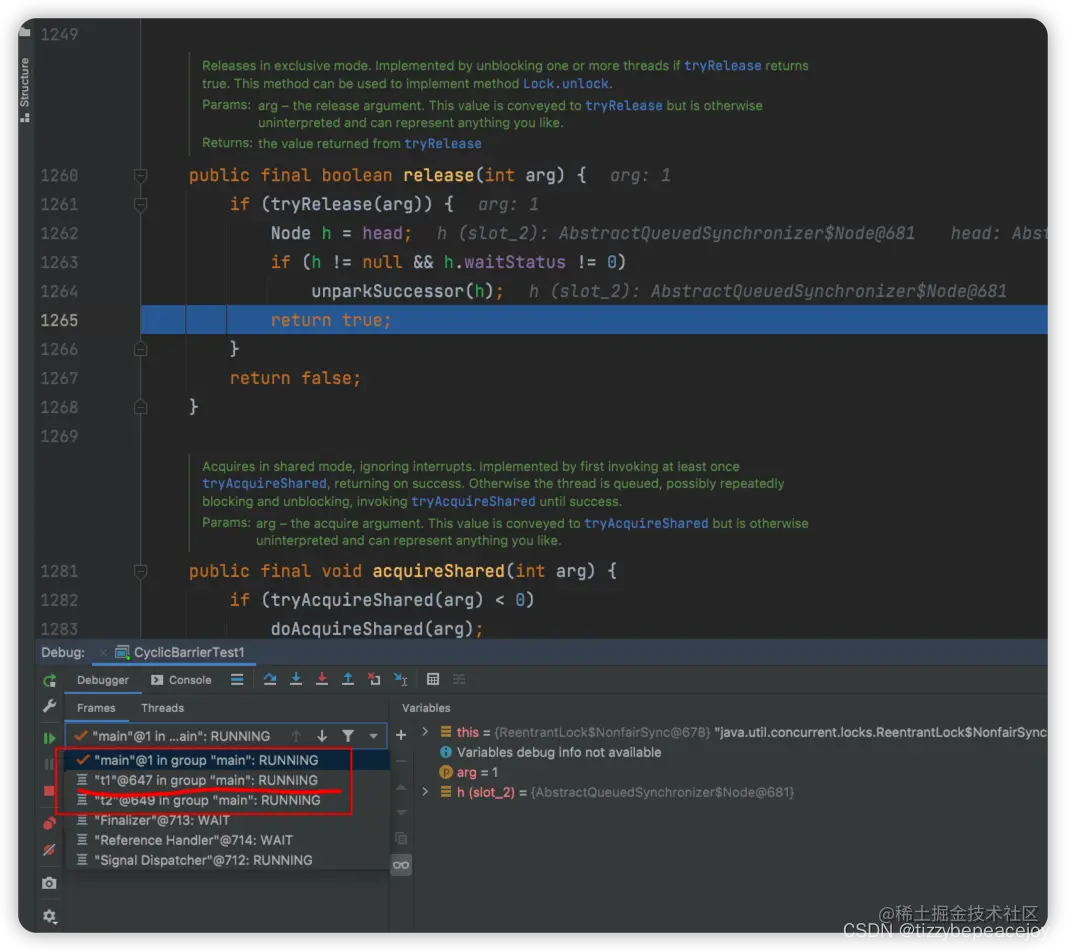Follow tryRelease link in release doc summary

click(x=722, y=66)
